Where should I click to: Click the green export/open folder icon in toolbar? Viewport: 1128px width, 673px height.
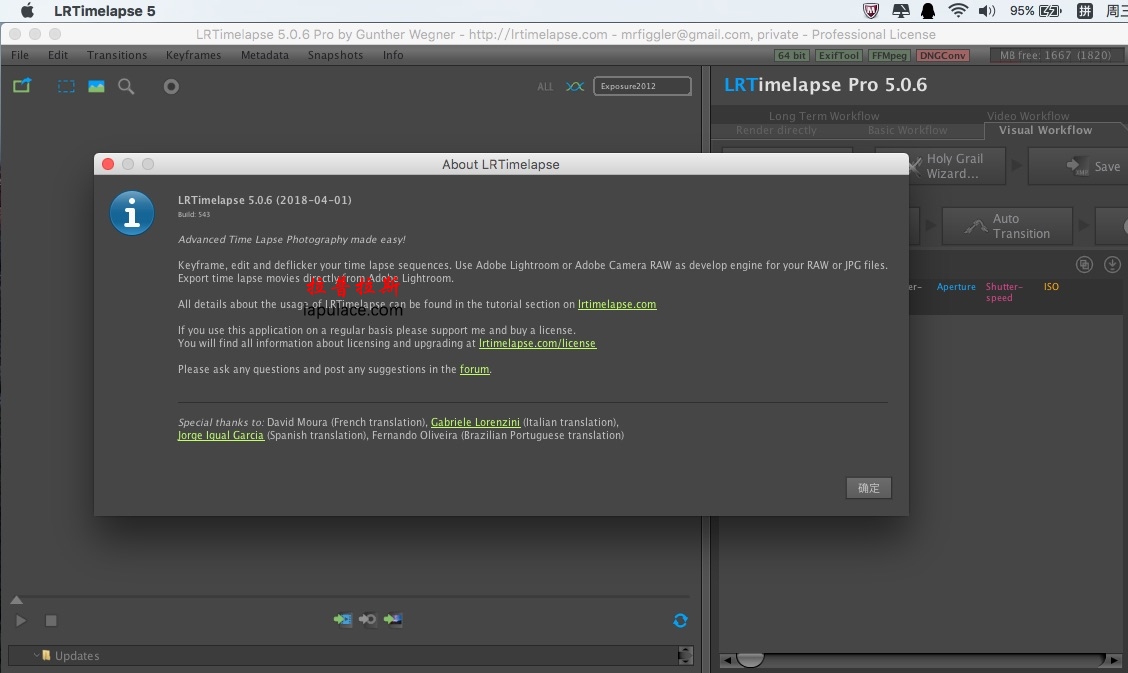22,86
